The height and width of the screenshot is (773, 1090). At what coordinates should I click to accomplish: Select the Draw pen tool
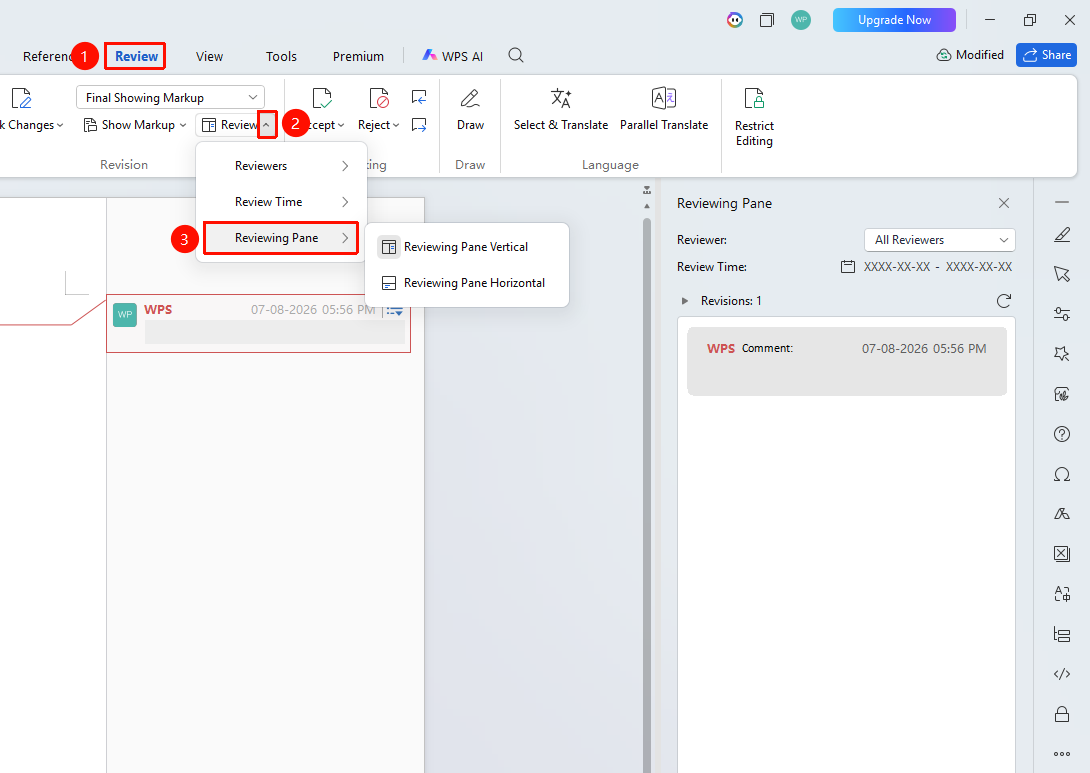pos(471,98)
